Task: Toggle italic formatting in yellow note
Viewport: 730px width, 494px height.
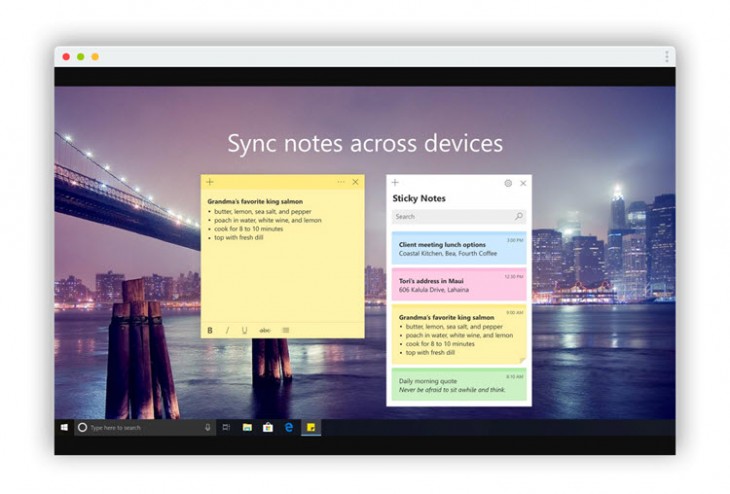Action: [227, 330]
